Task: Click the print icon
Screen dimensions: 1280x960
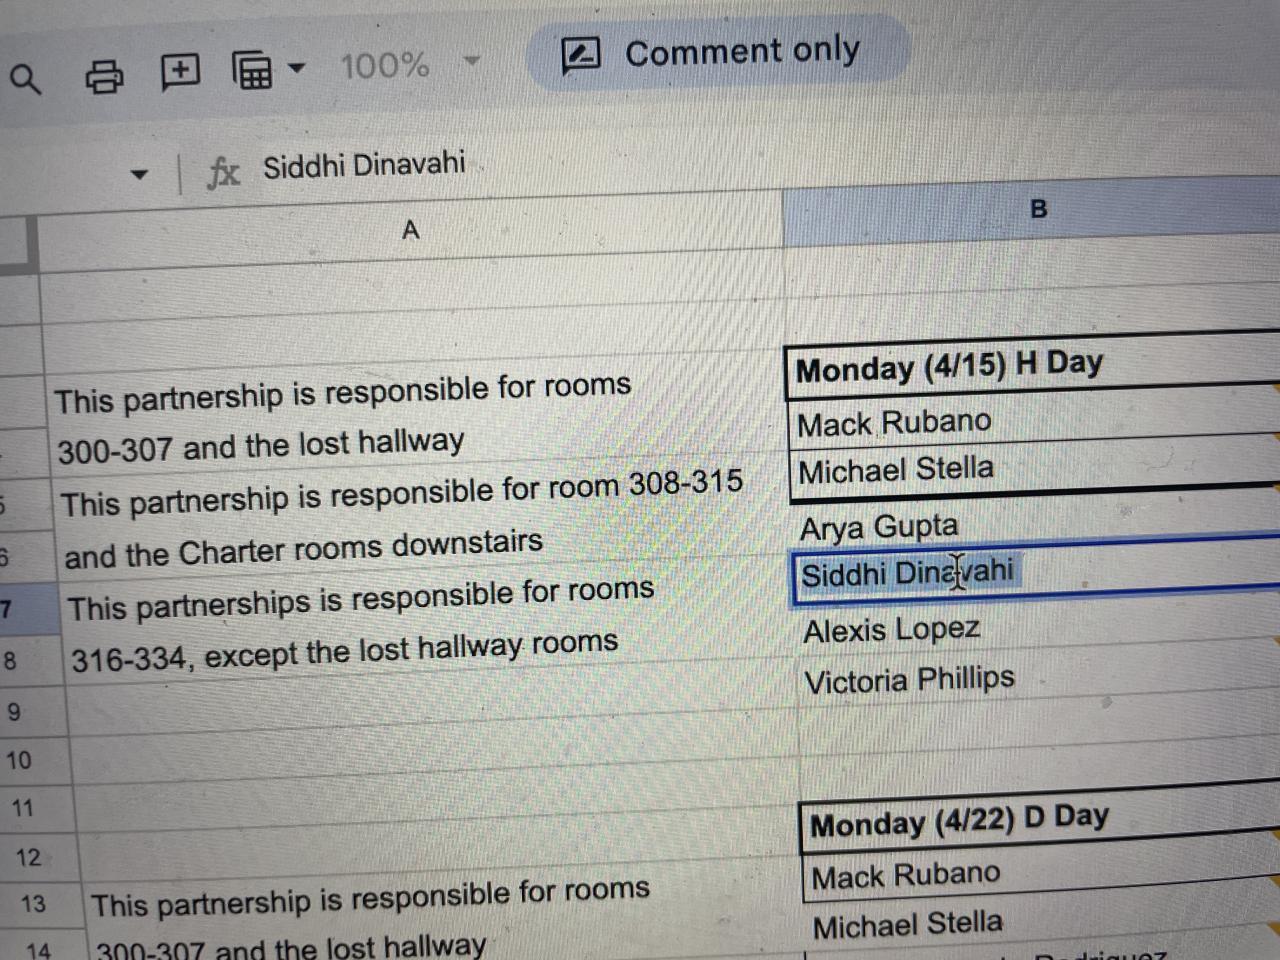Action: (104, 75)
